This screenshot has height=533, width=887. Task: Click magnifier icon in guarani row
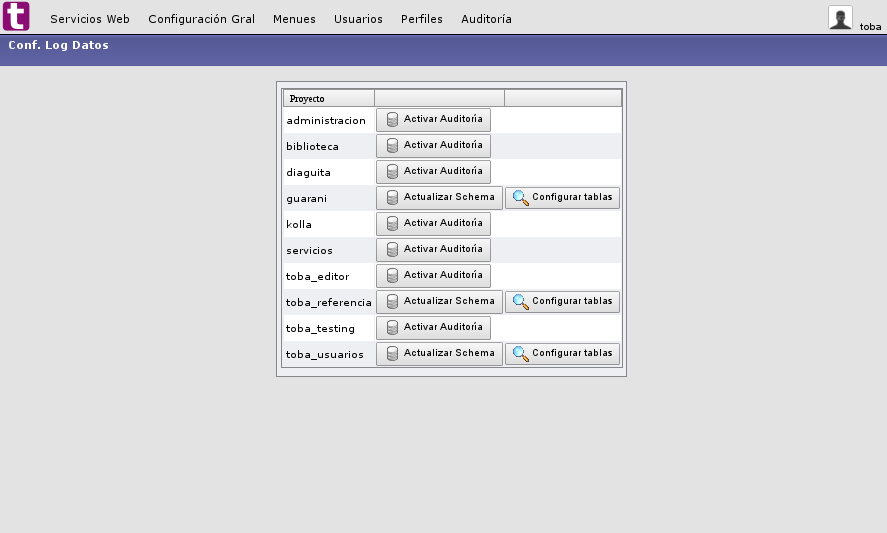coord(520,197)
